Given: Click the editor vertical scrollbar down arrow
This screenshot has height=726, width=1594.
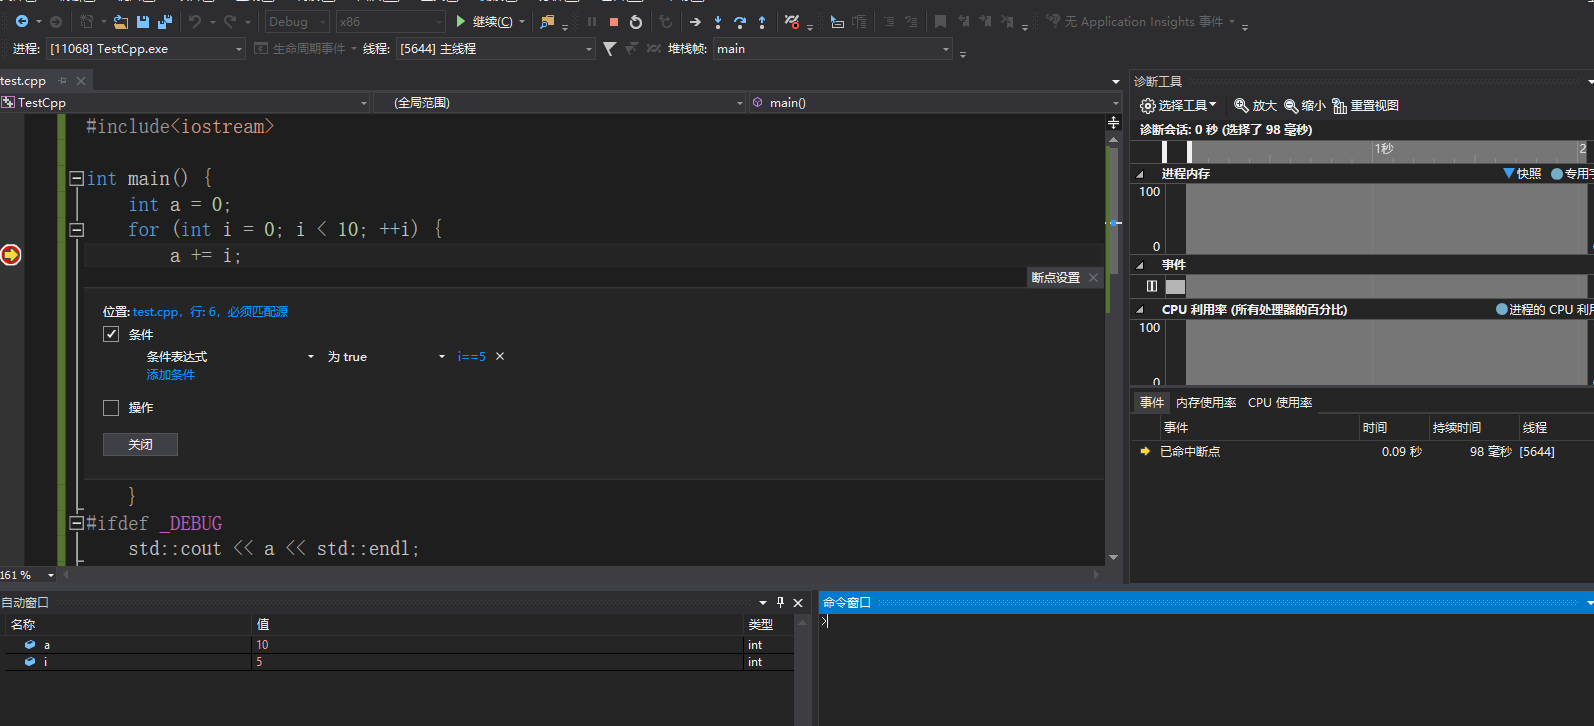Looking at the screenshot, I should click(x=1113, y=557).
